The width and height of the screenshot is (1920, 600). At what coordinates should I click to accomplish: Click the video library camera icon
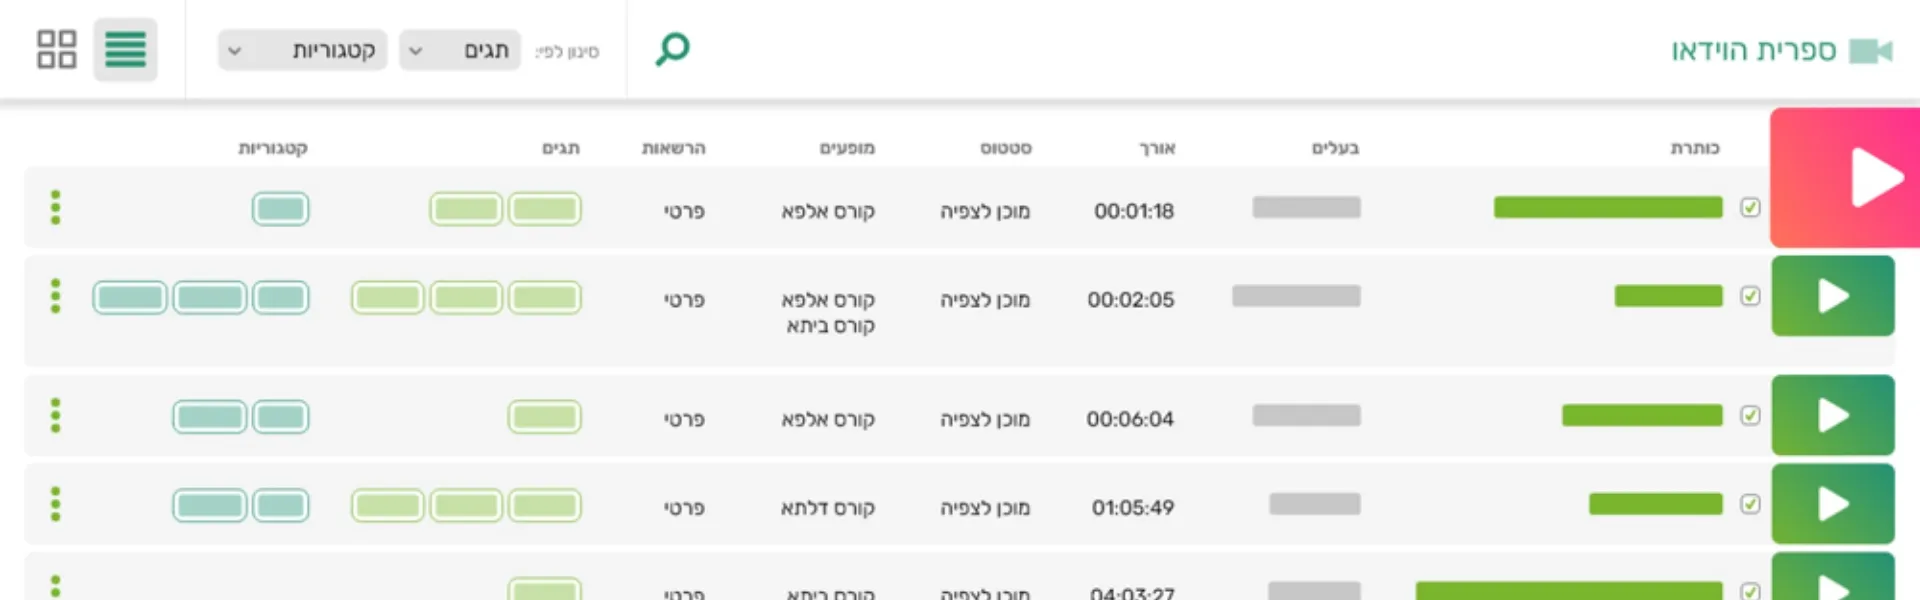1870,51
